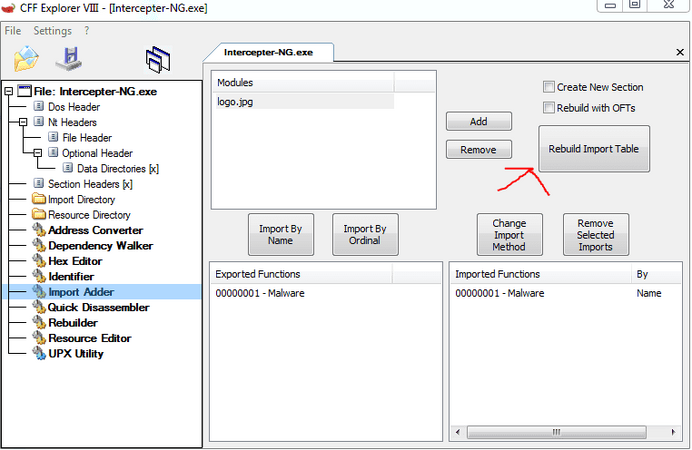Select the Optional Header node icon

[53, 153]
